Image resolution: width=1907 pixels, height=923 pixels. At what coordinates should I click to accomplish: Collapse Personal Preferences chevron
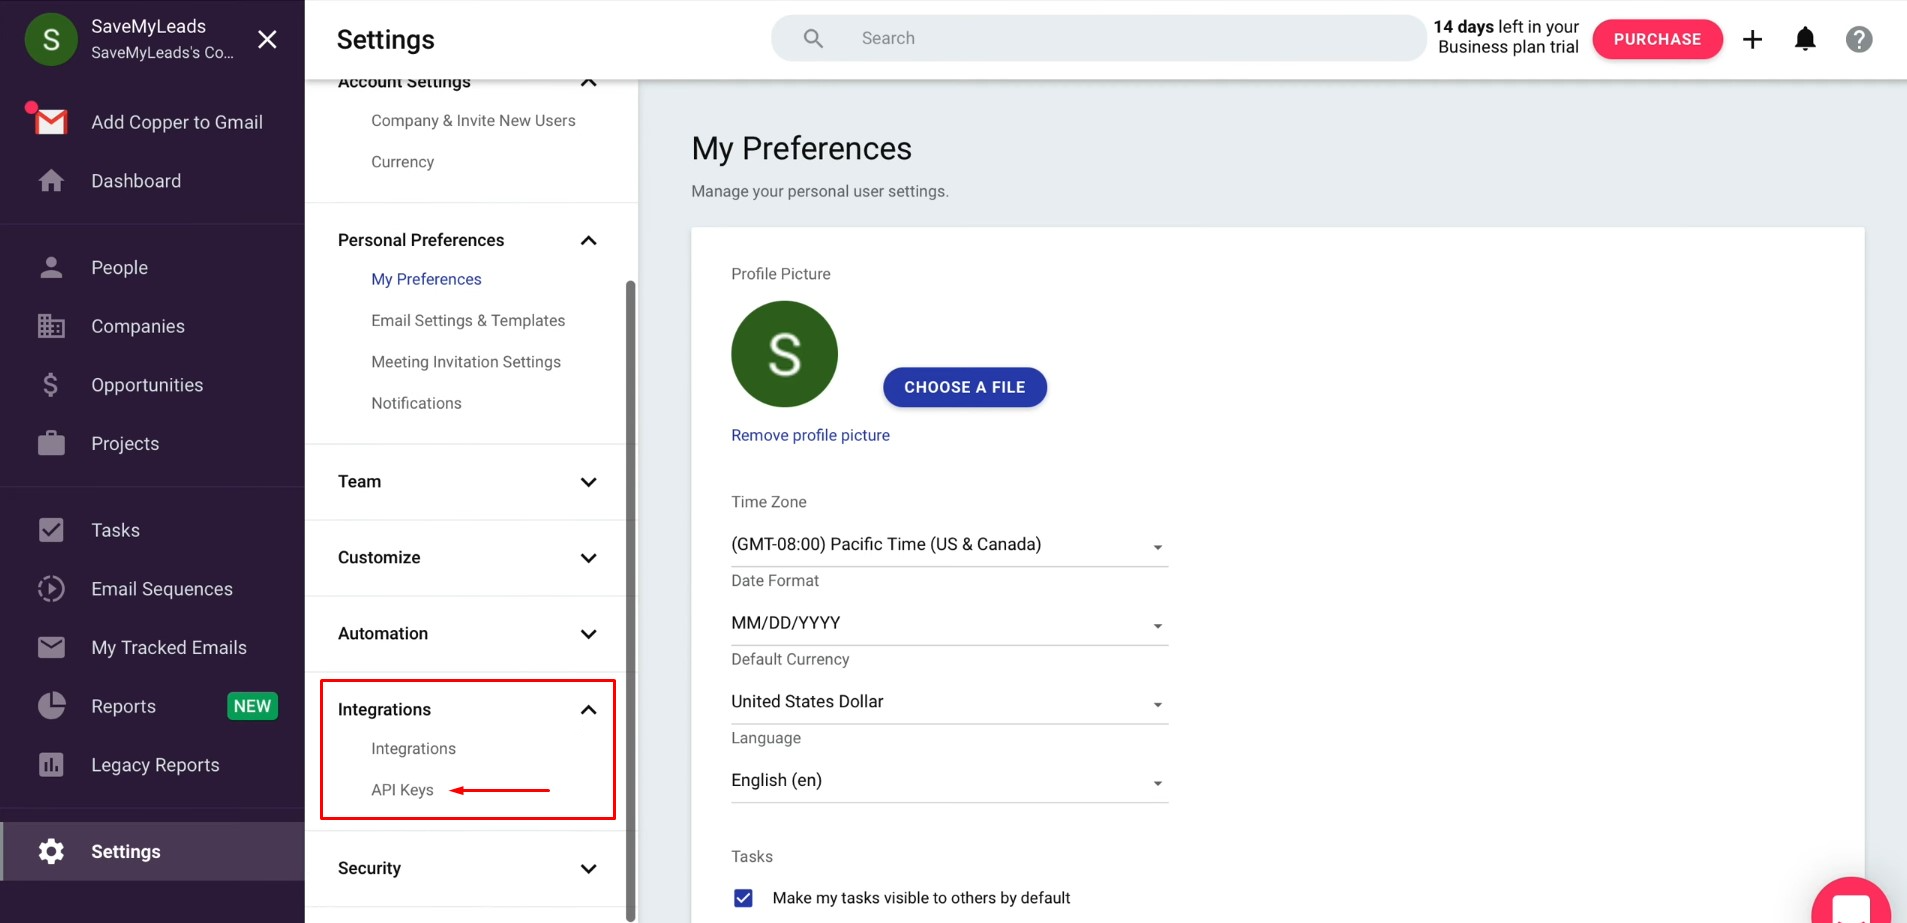(x=589, y=240)
